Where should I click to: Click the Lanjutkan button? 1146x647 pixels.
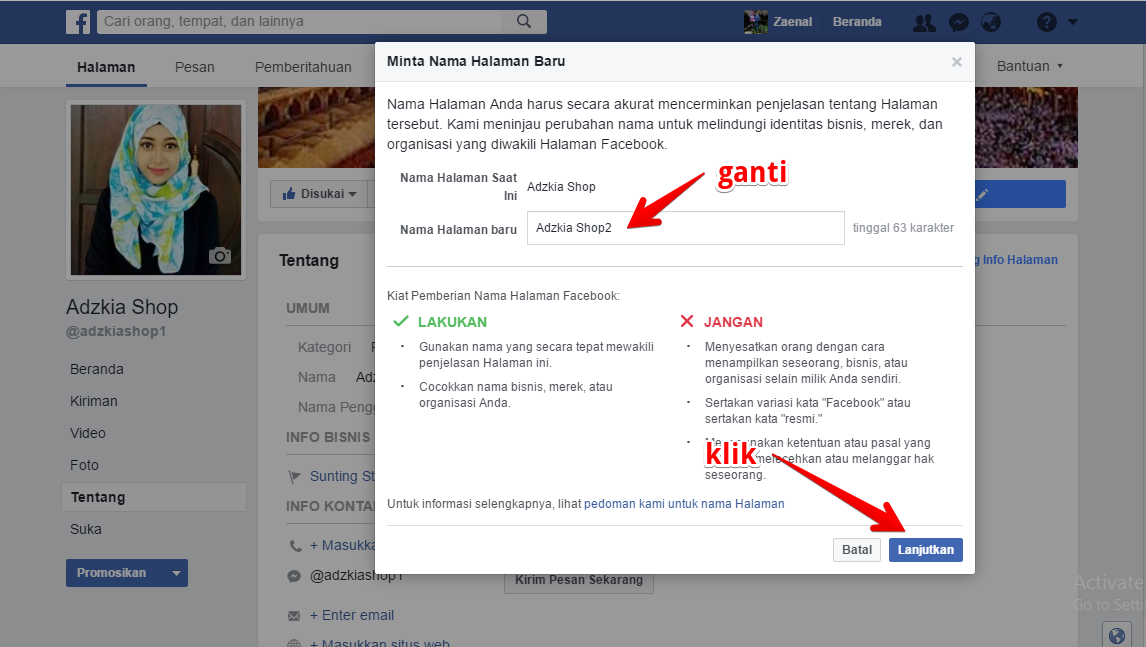pyautogui.click(x=925, y=550)
